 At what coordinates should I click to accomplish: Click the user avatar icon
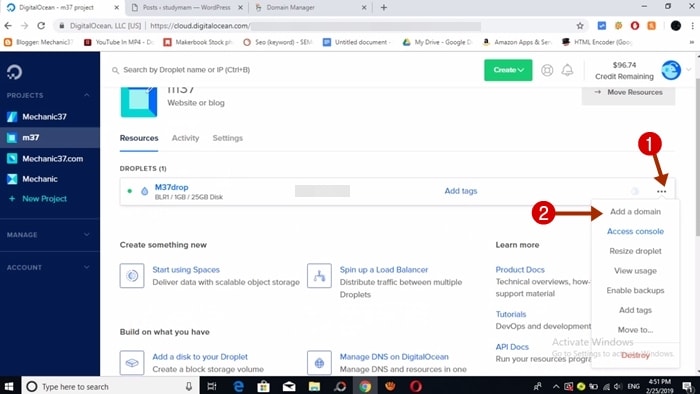[671, 70]
